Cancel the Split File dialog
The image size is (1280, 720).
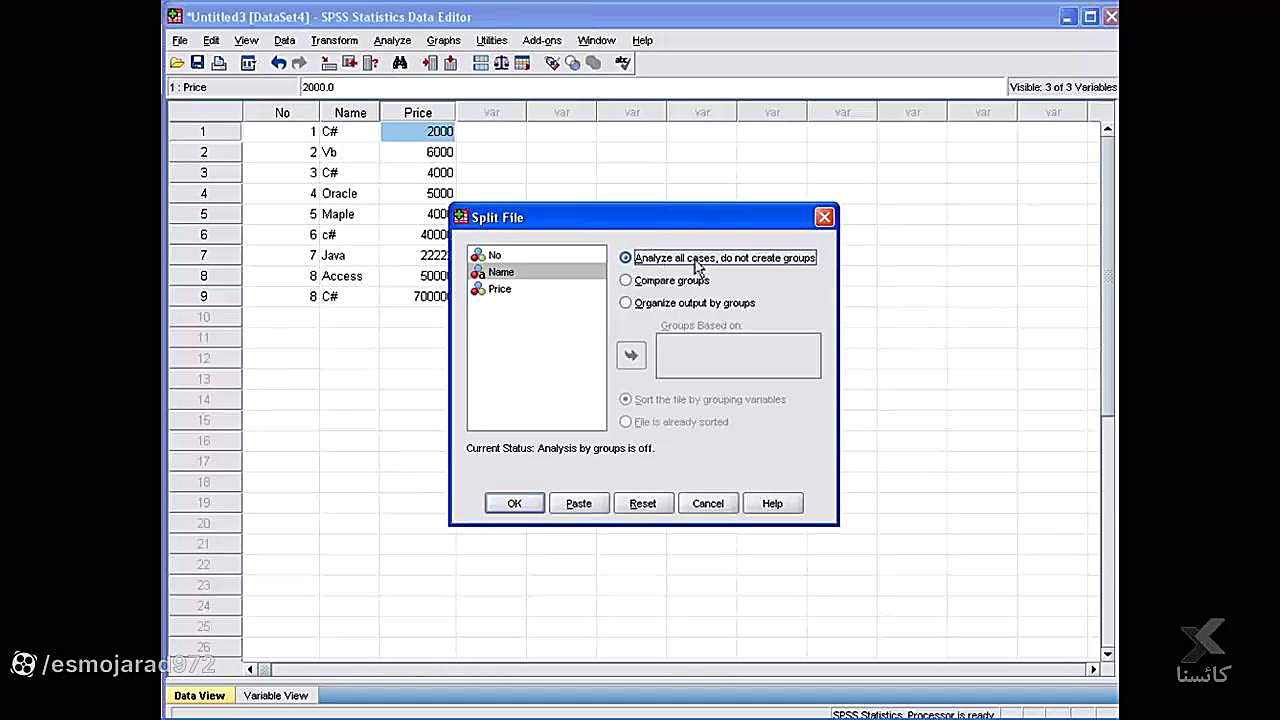click(708, 503)
